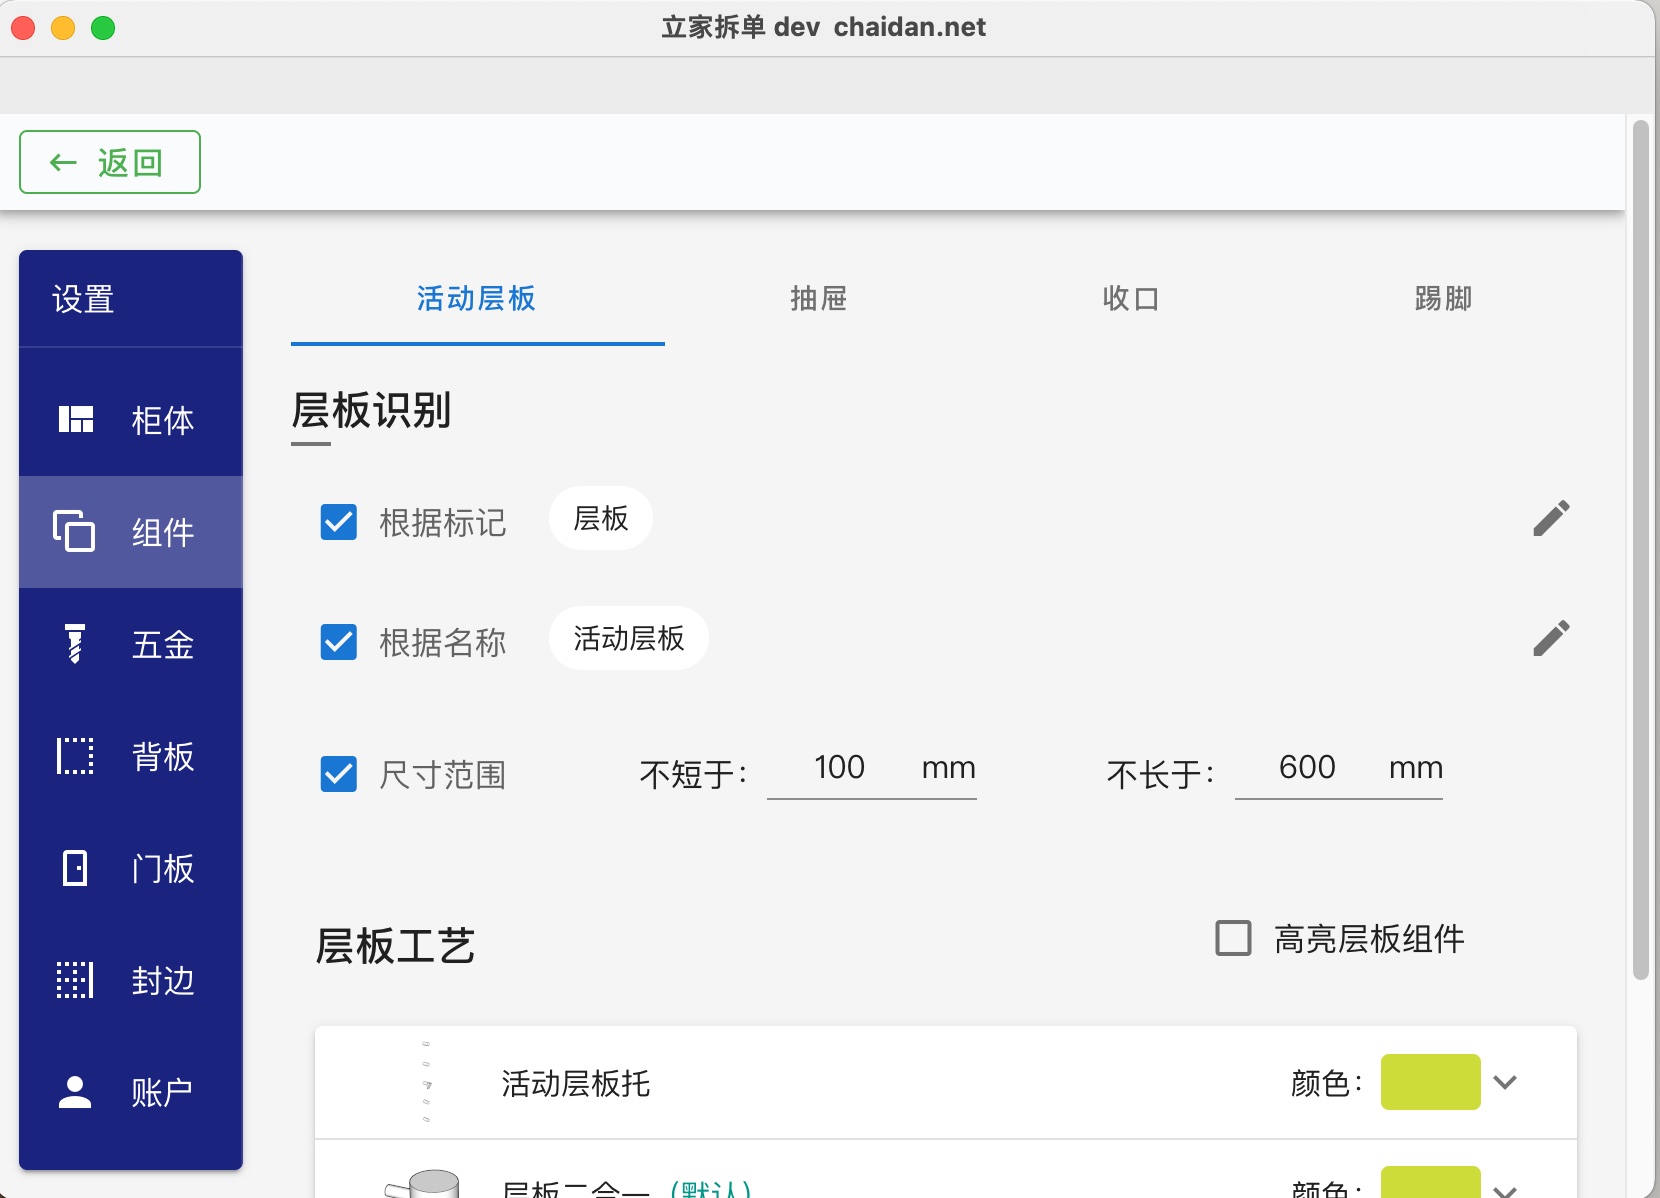Image resolution: width=1660 pixels, height=1198 pixels.
Task: Open the 门板 door icon
Action: click(x=75, y=868)
